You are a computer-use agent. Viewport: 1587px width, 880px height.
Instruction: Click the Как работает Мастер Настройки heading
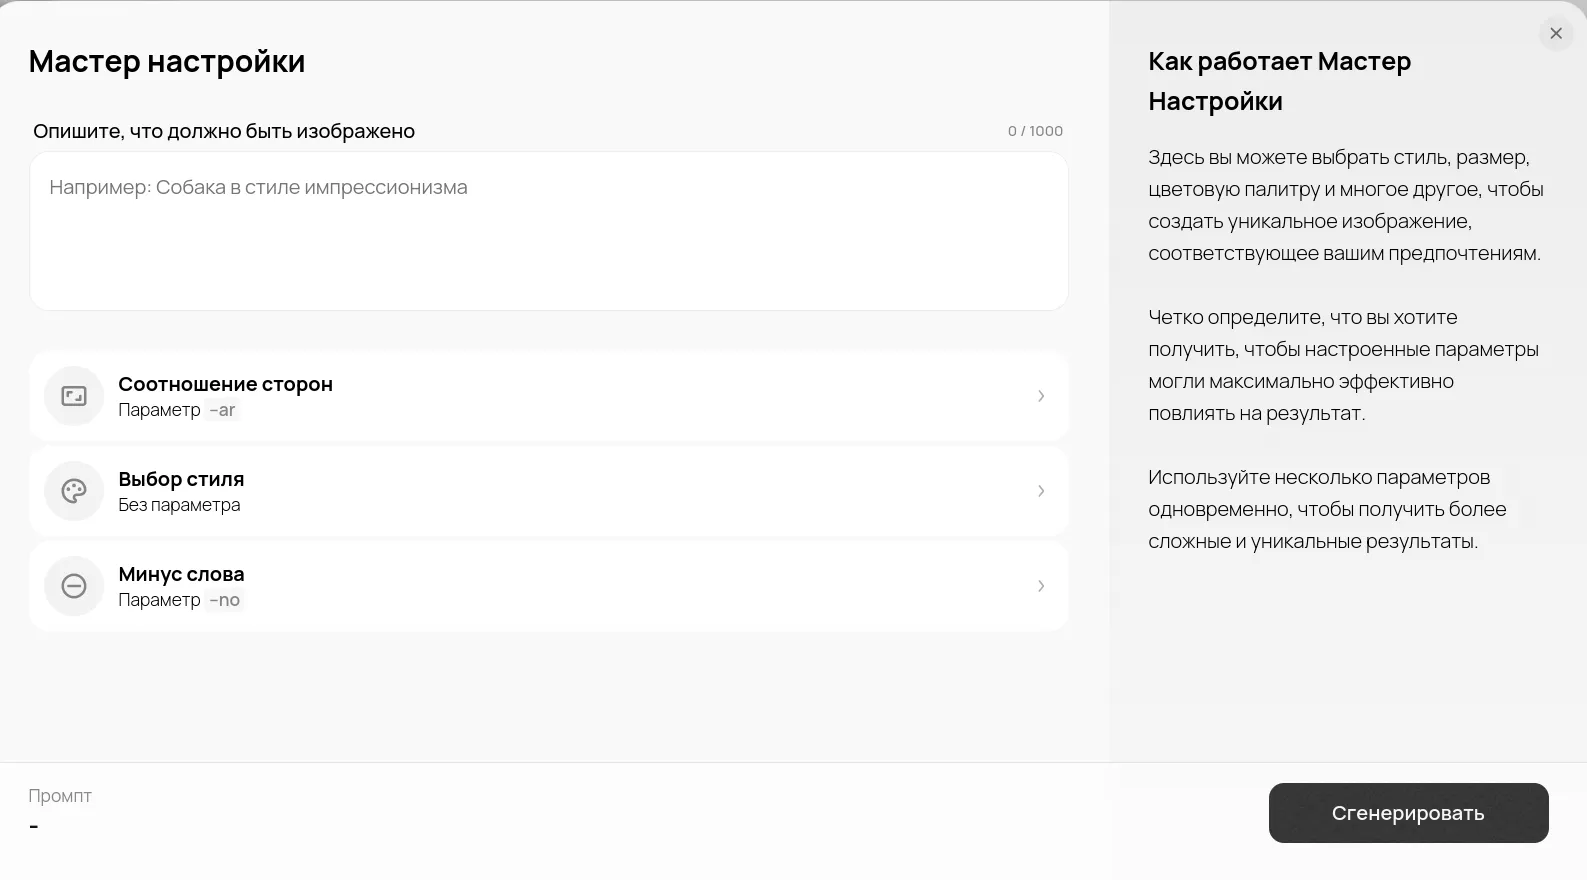[1279, 81]
